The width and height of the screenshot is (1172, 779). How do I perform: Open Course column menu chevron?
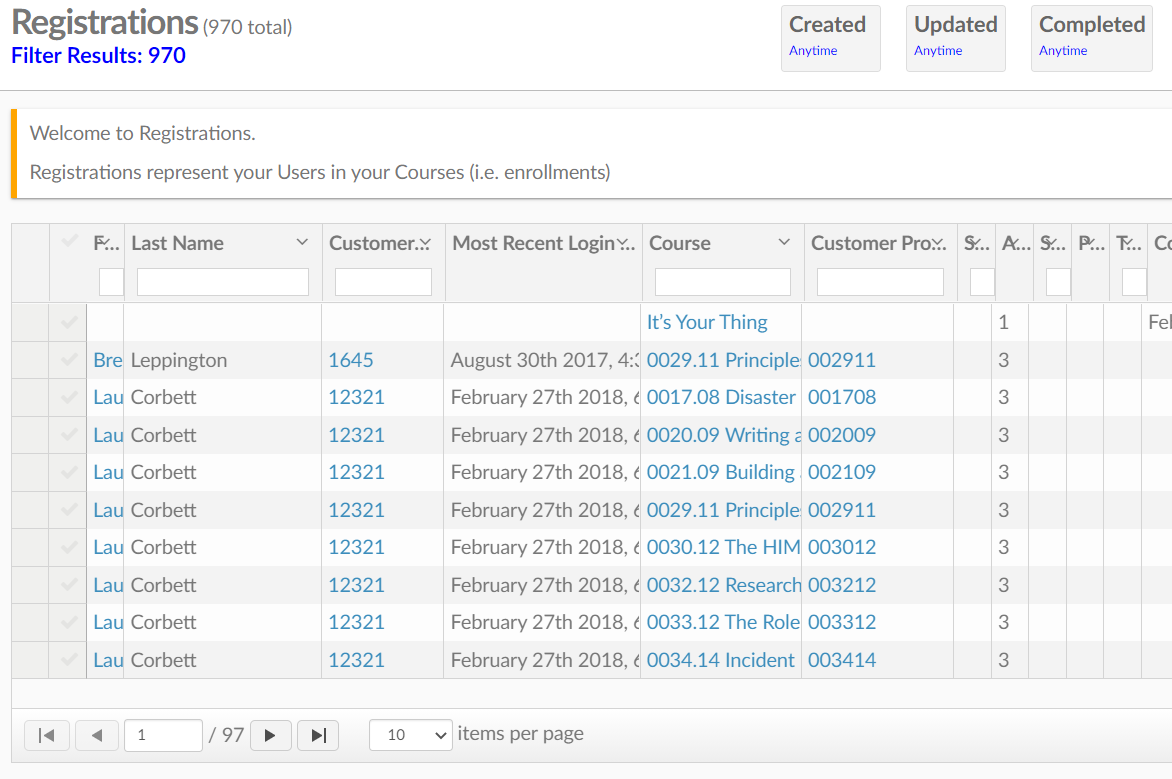[784, 242]
